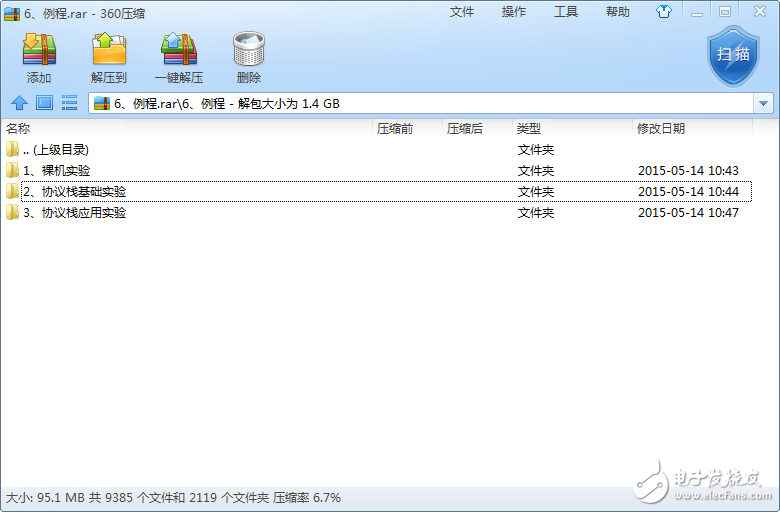This screenshot has height=512, width=780.
Task: Select the .. (上级目录) entry
Action: click(x=56, y=150)
